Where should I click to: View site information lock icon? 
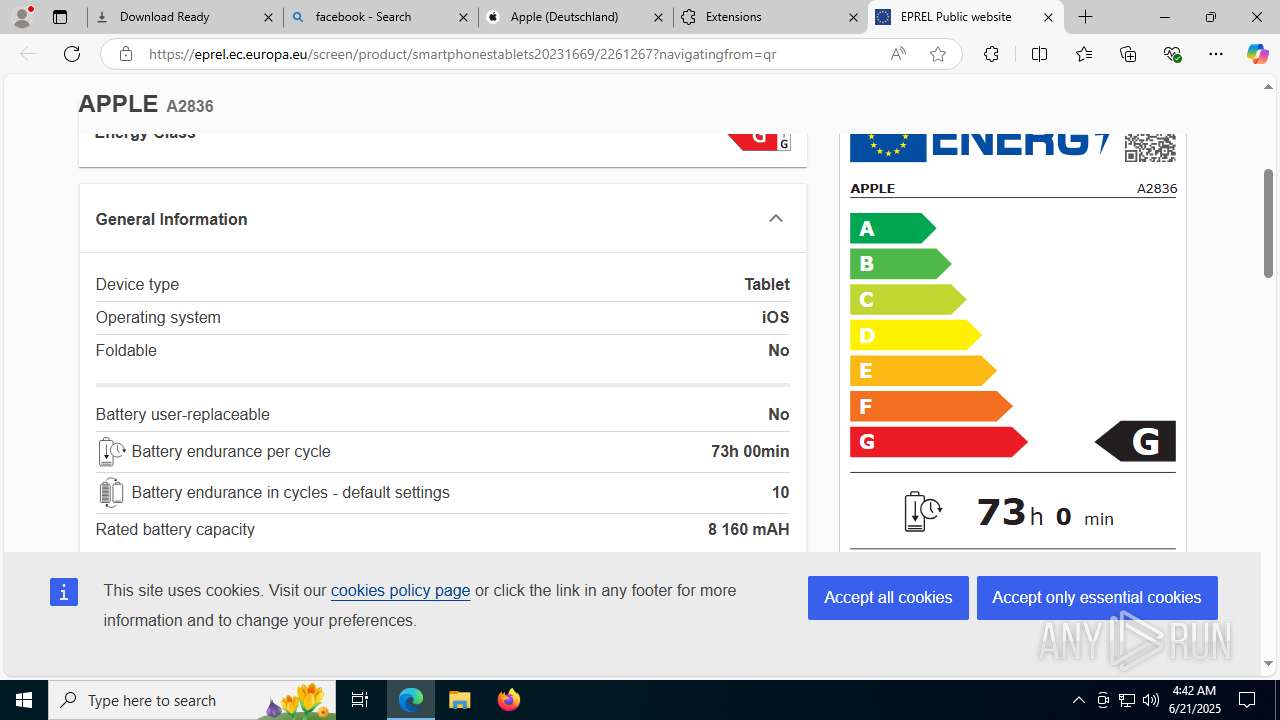coord(125,54)
